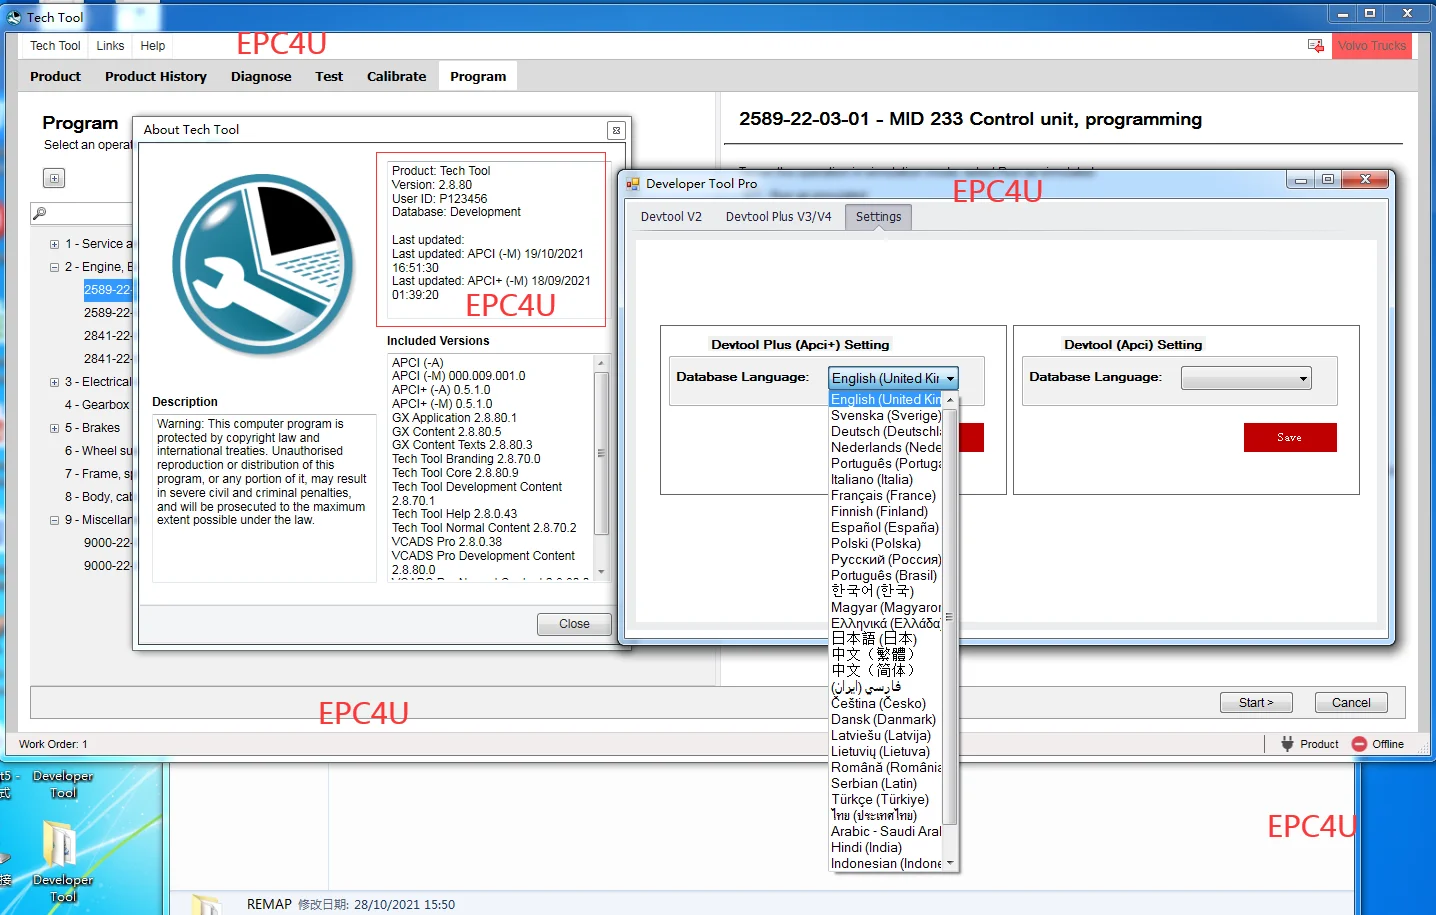Save the Devtool (Apci) Setting
Image resolution: width=1436 pixels, height=915 pixels.
(x=1290, y=438)
